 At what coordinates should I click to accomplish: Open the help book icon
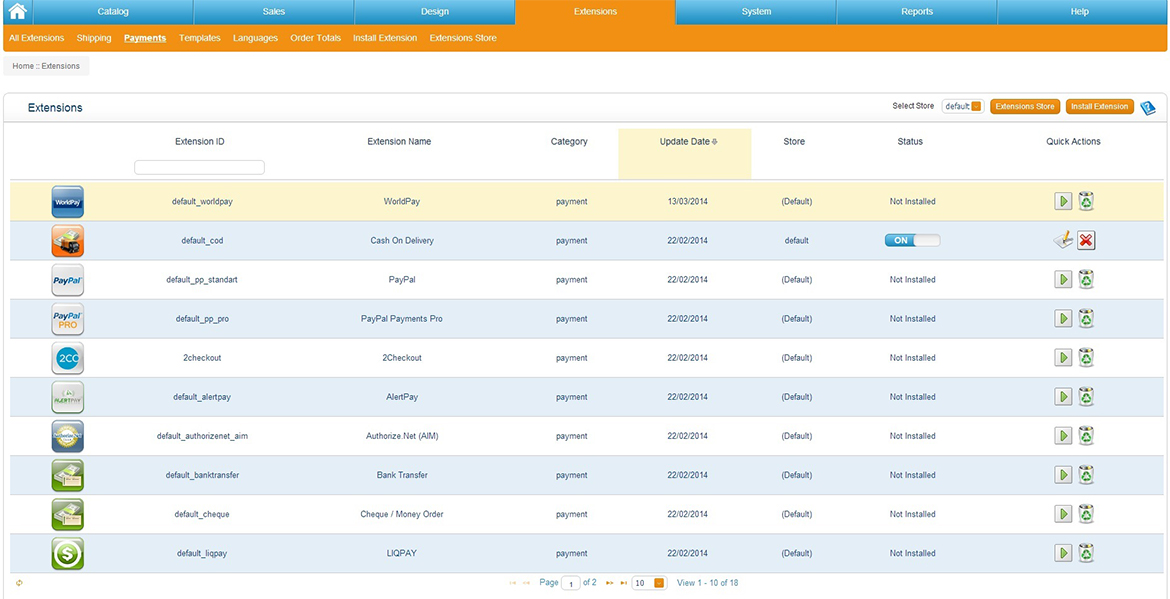1147,107
